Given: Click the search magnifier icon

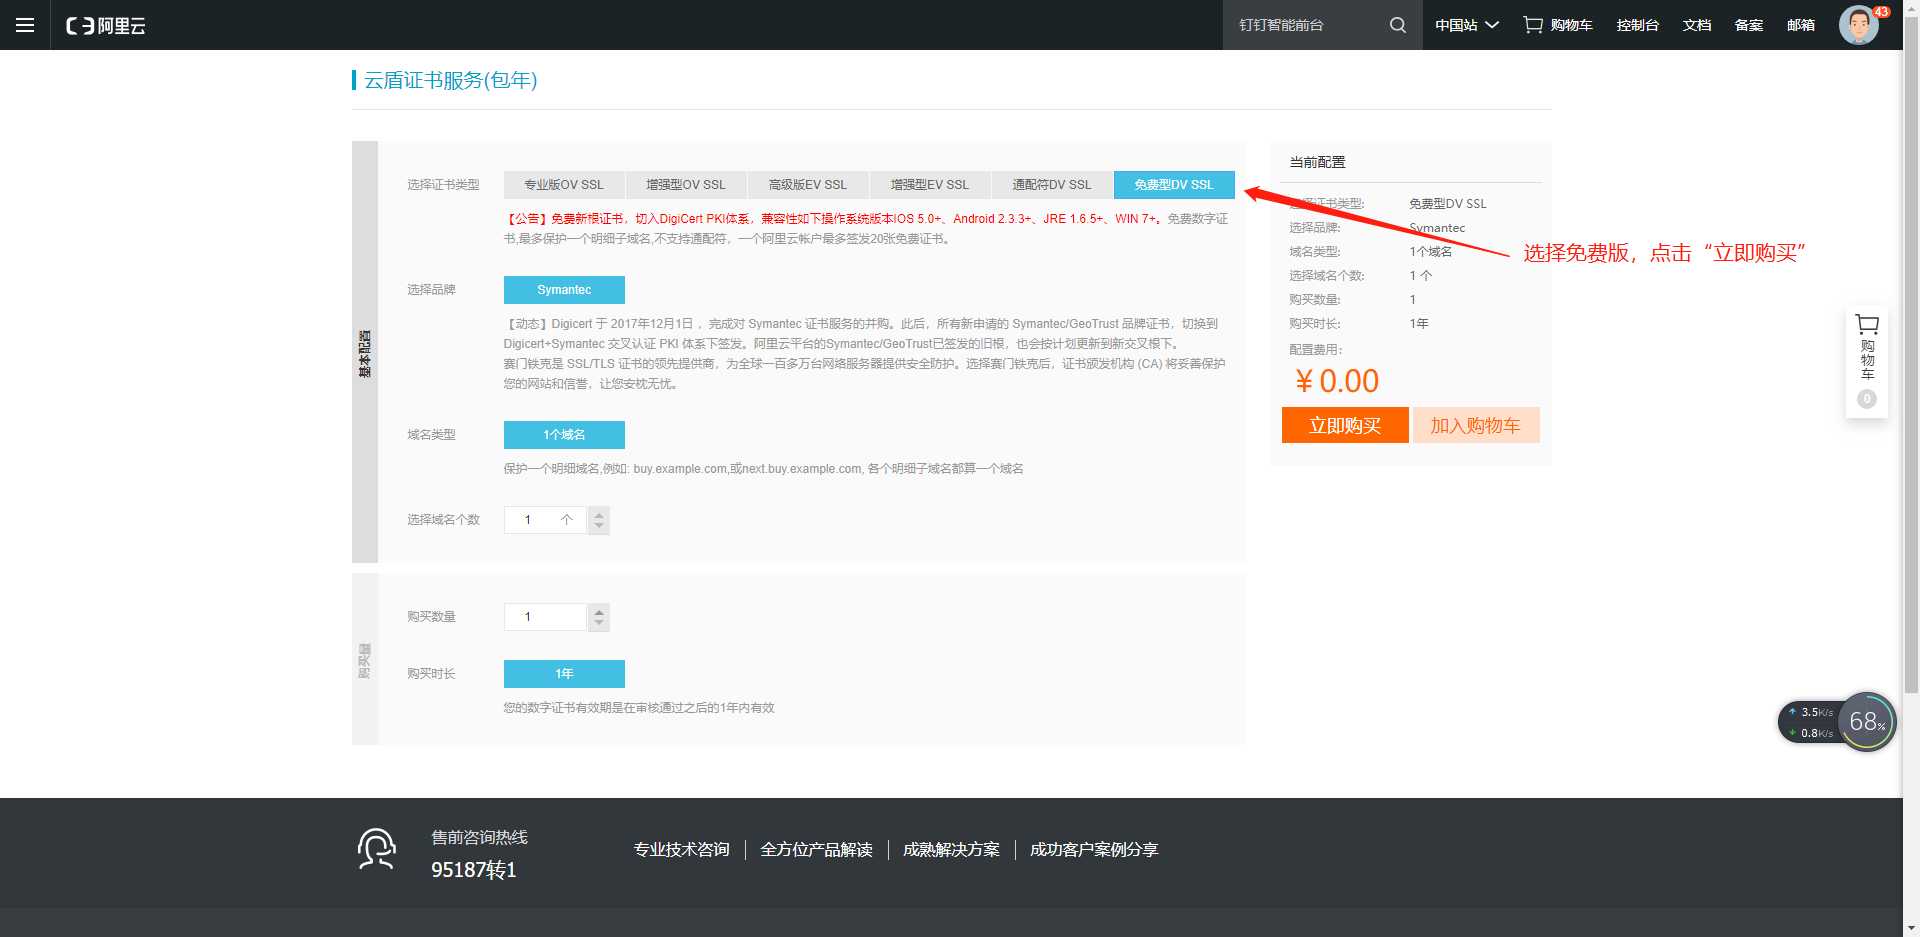Looking at the screenshot, I should (1397, 25).
